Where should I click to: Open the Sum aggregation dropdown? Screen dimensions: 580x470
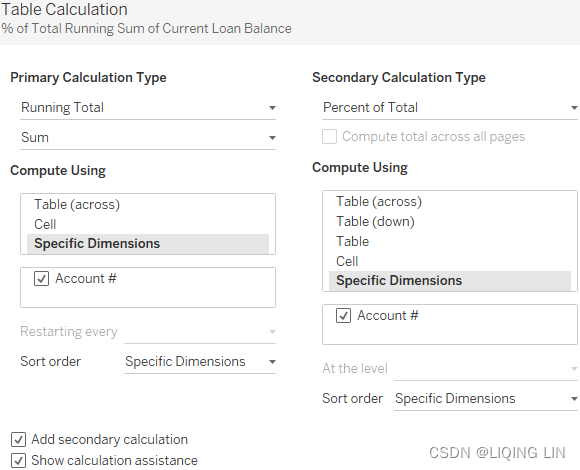(148, 138)
